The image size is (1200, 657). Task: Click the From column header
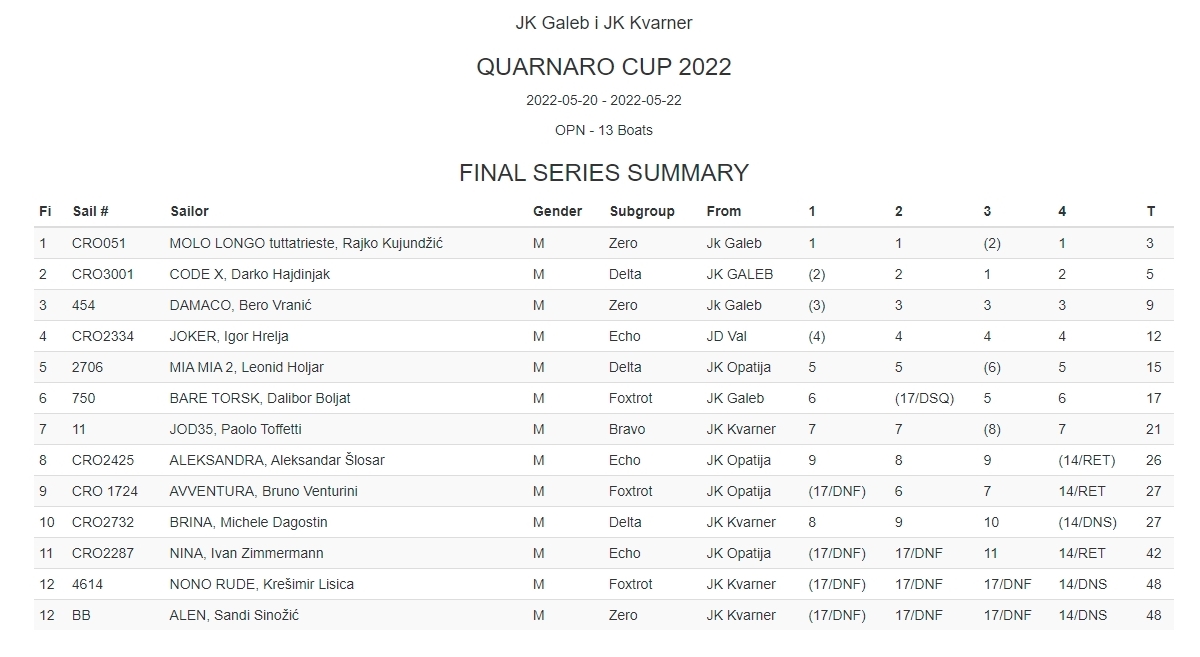tap(724, 211)
